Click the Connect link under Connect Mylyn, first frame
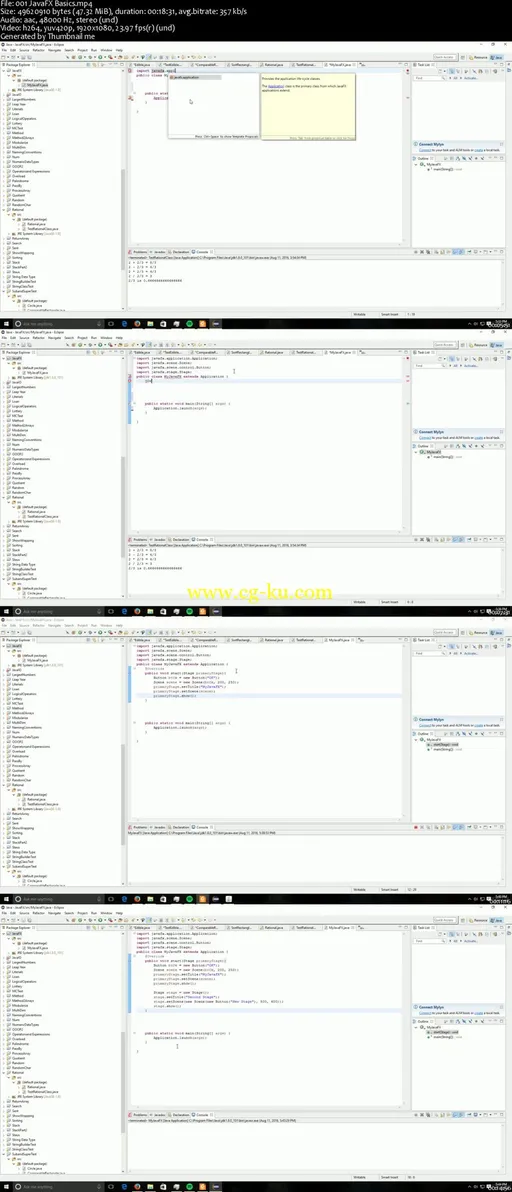The height and width of the screenshot is (1192, 512). pos(425,150)
